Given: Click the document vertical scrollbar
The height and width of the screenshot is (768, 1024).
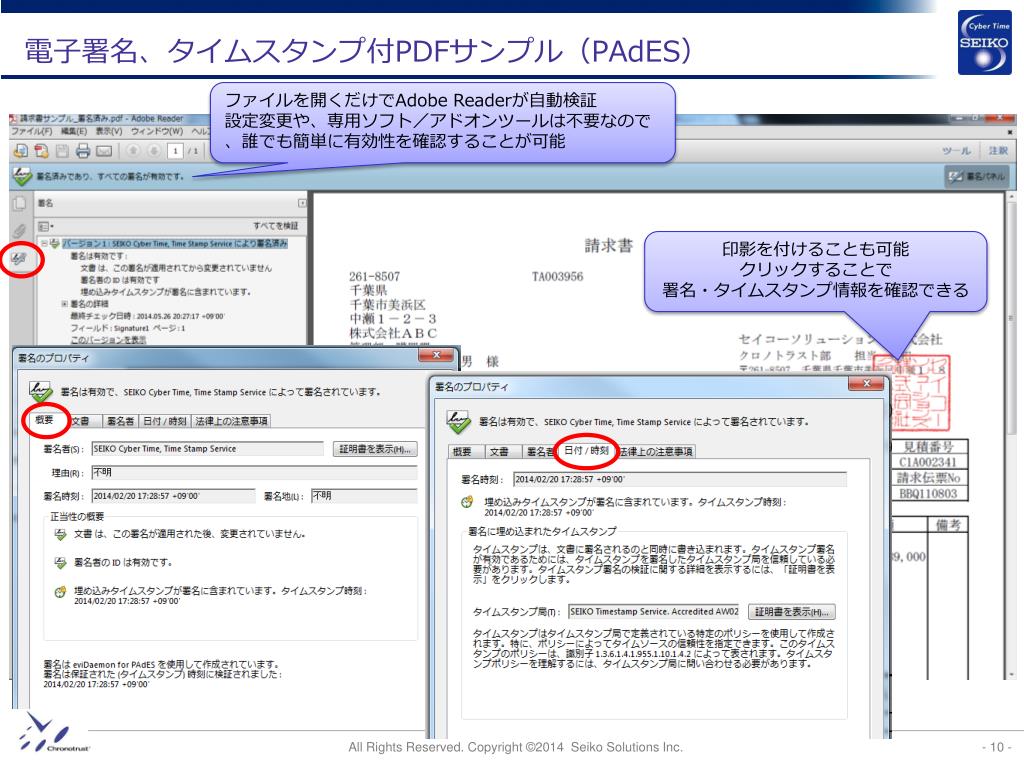Looking at the screenshot, I should (1011, 438).
